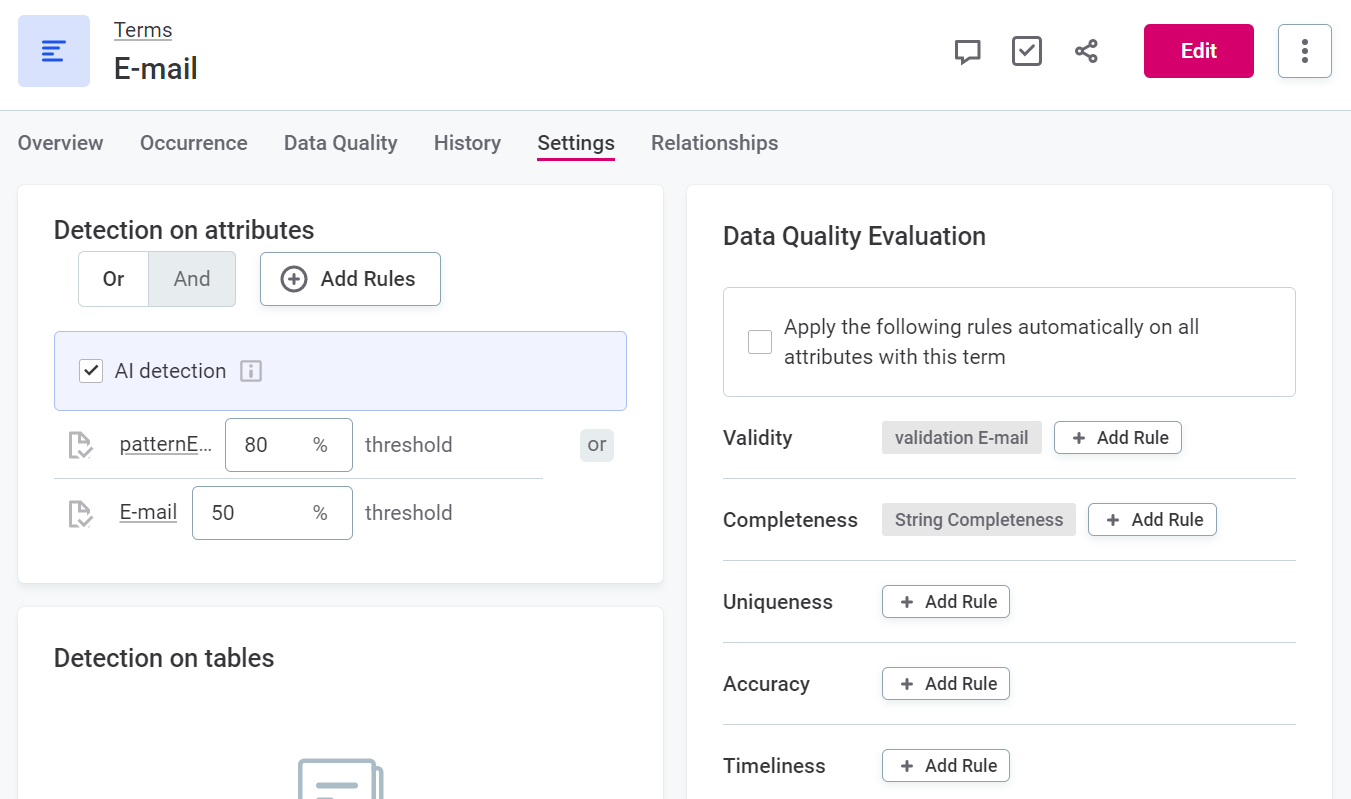Enable apply rules automatically checkbox

click(760, 342)
